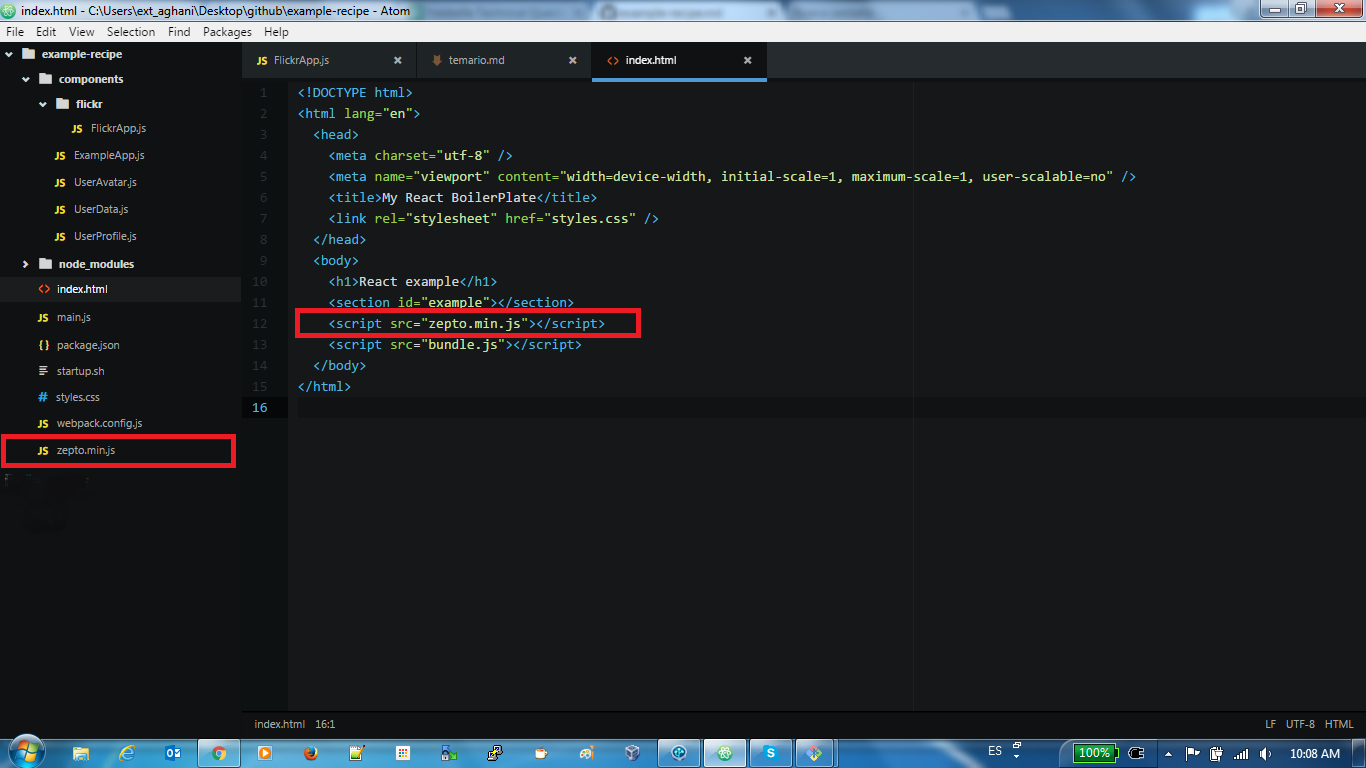
Task: Click the text-file icon beside startup.sh
Action: tap(43, 371)
